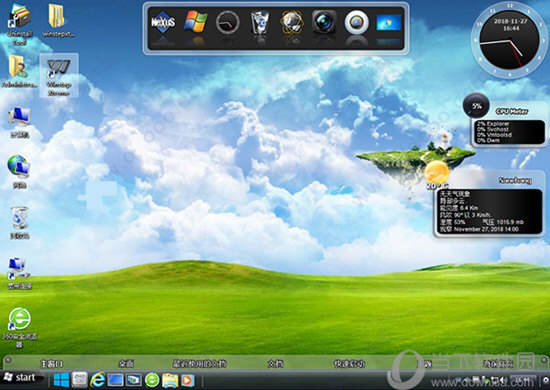Select the Windows 7 desktop icon in the dock
The image size is (550, 390).
(x=389, y=23)
